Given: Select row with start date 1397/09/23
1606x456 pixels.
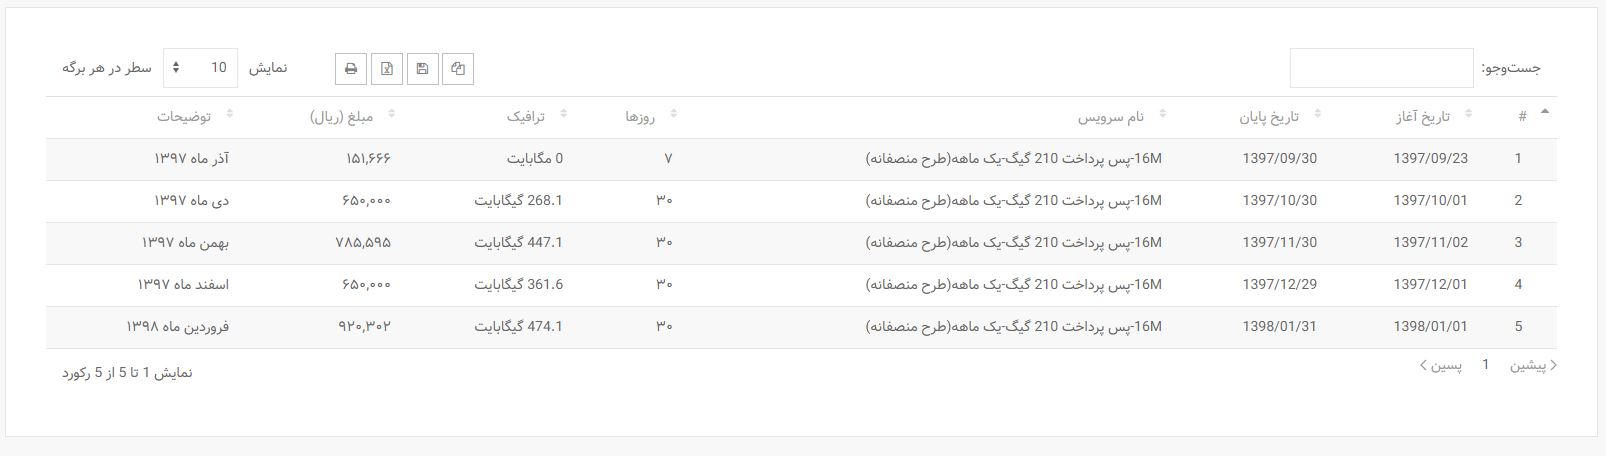Looking at the screenshot, I should click(801, 159).
